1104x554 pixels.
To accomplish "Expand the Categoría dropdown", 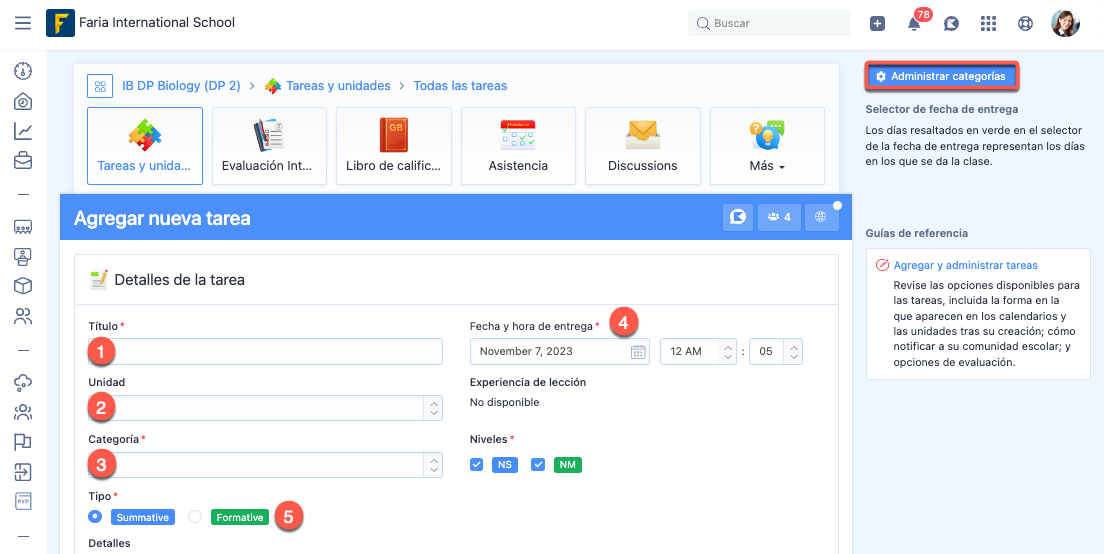I will coord(433,465).
